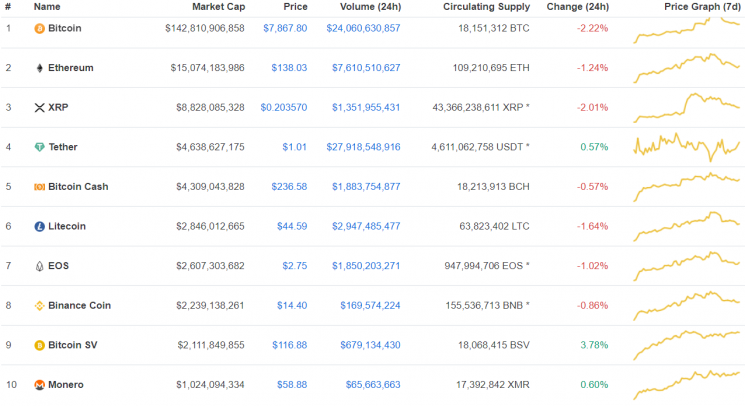Open Binance Coin volume $169,574,224
The height and width of the screenshot is (406, 745).
coord(370,306)
